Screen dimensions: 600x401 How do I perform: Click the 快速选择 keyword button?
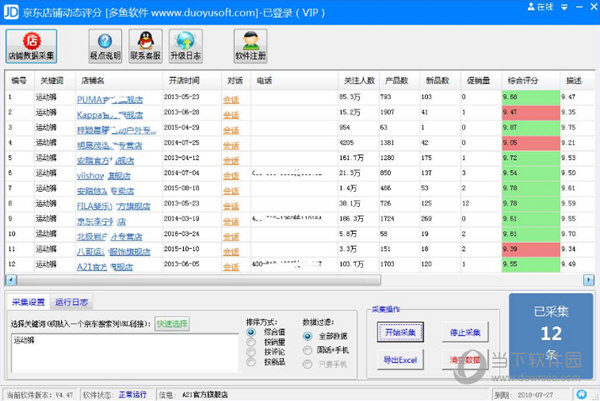(171, 323)
